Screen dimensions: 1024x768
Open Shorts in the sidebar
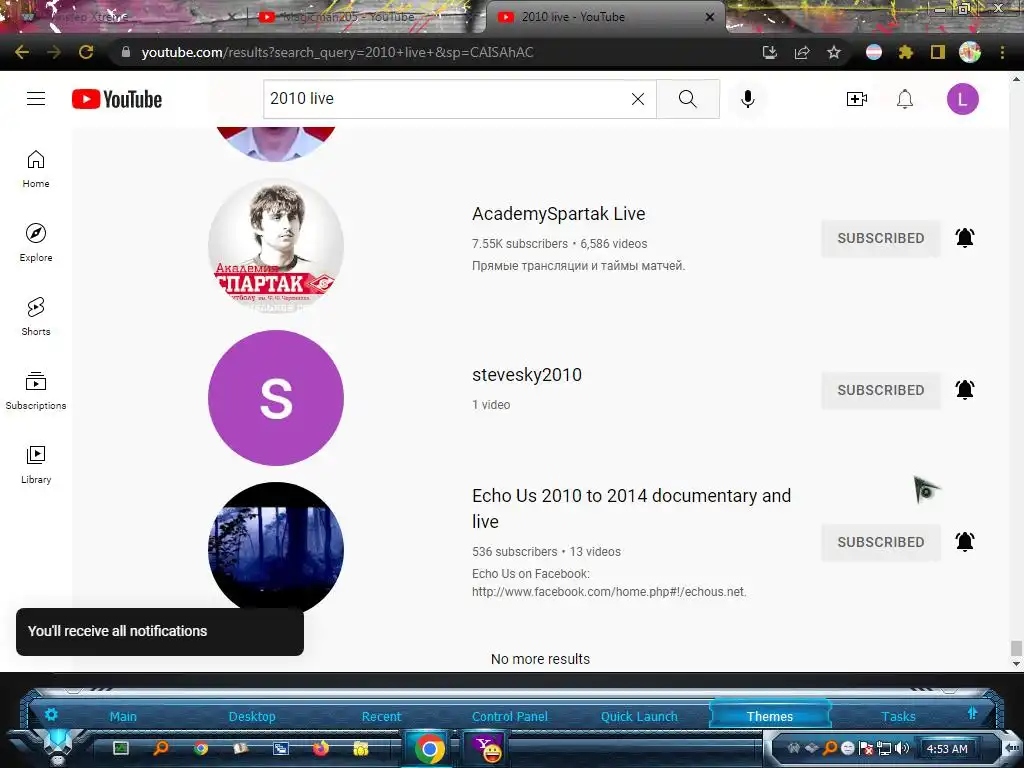click(36, 317)
